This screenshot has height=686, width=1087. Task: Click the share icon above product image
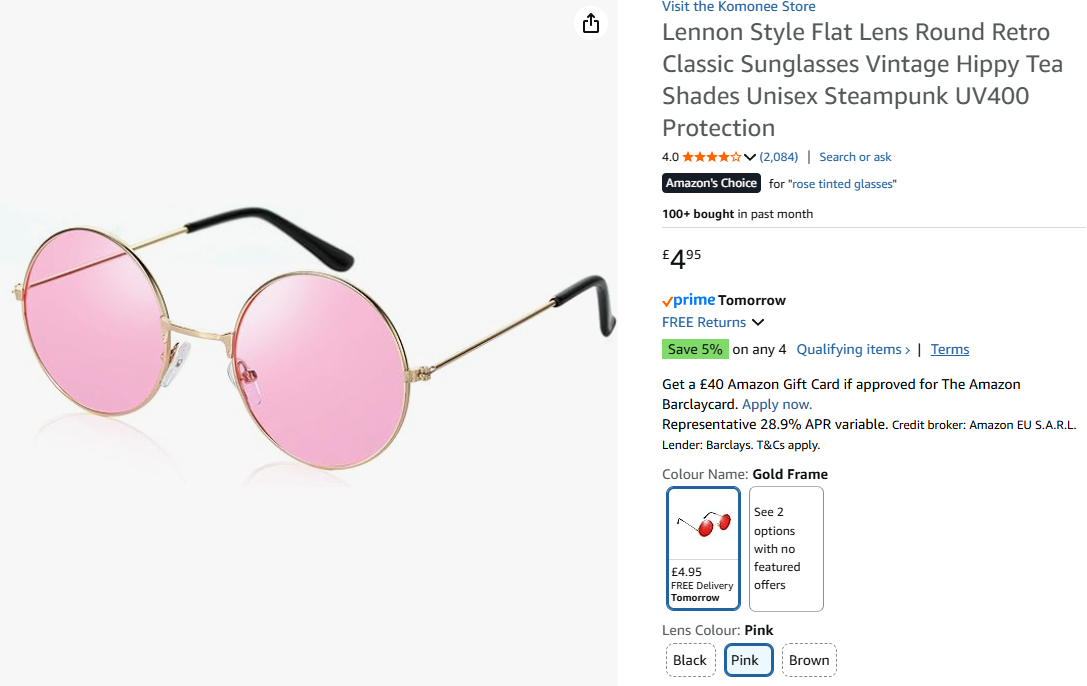pyautogui.click(x=591, y=23)
